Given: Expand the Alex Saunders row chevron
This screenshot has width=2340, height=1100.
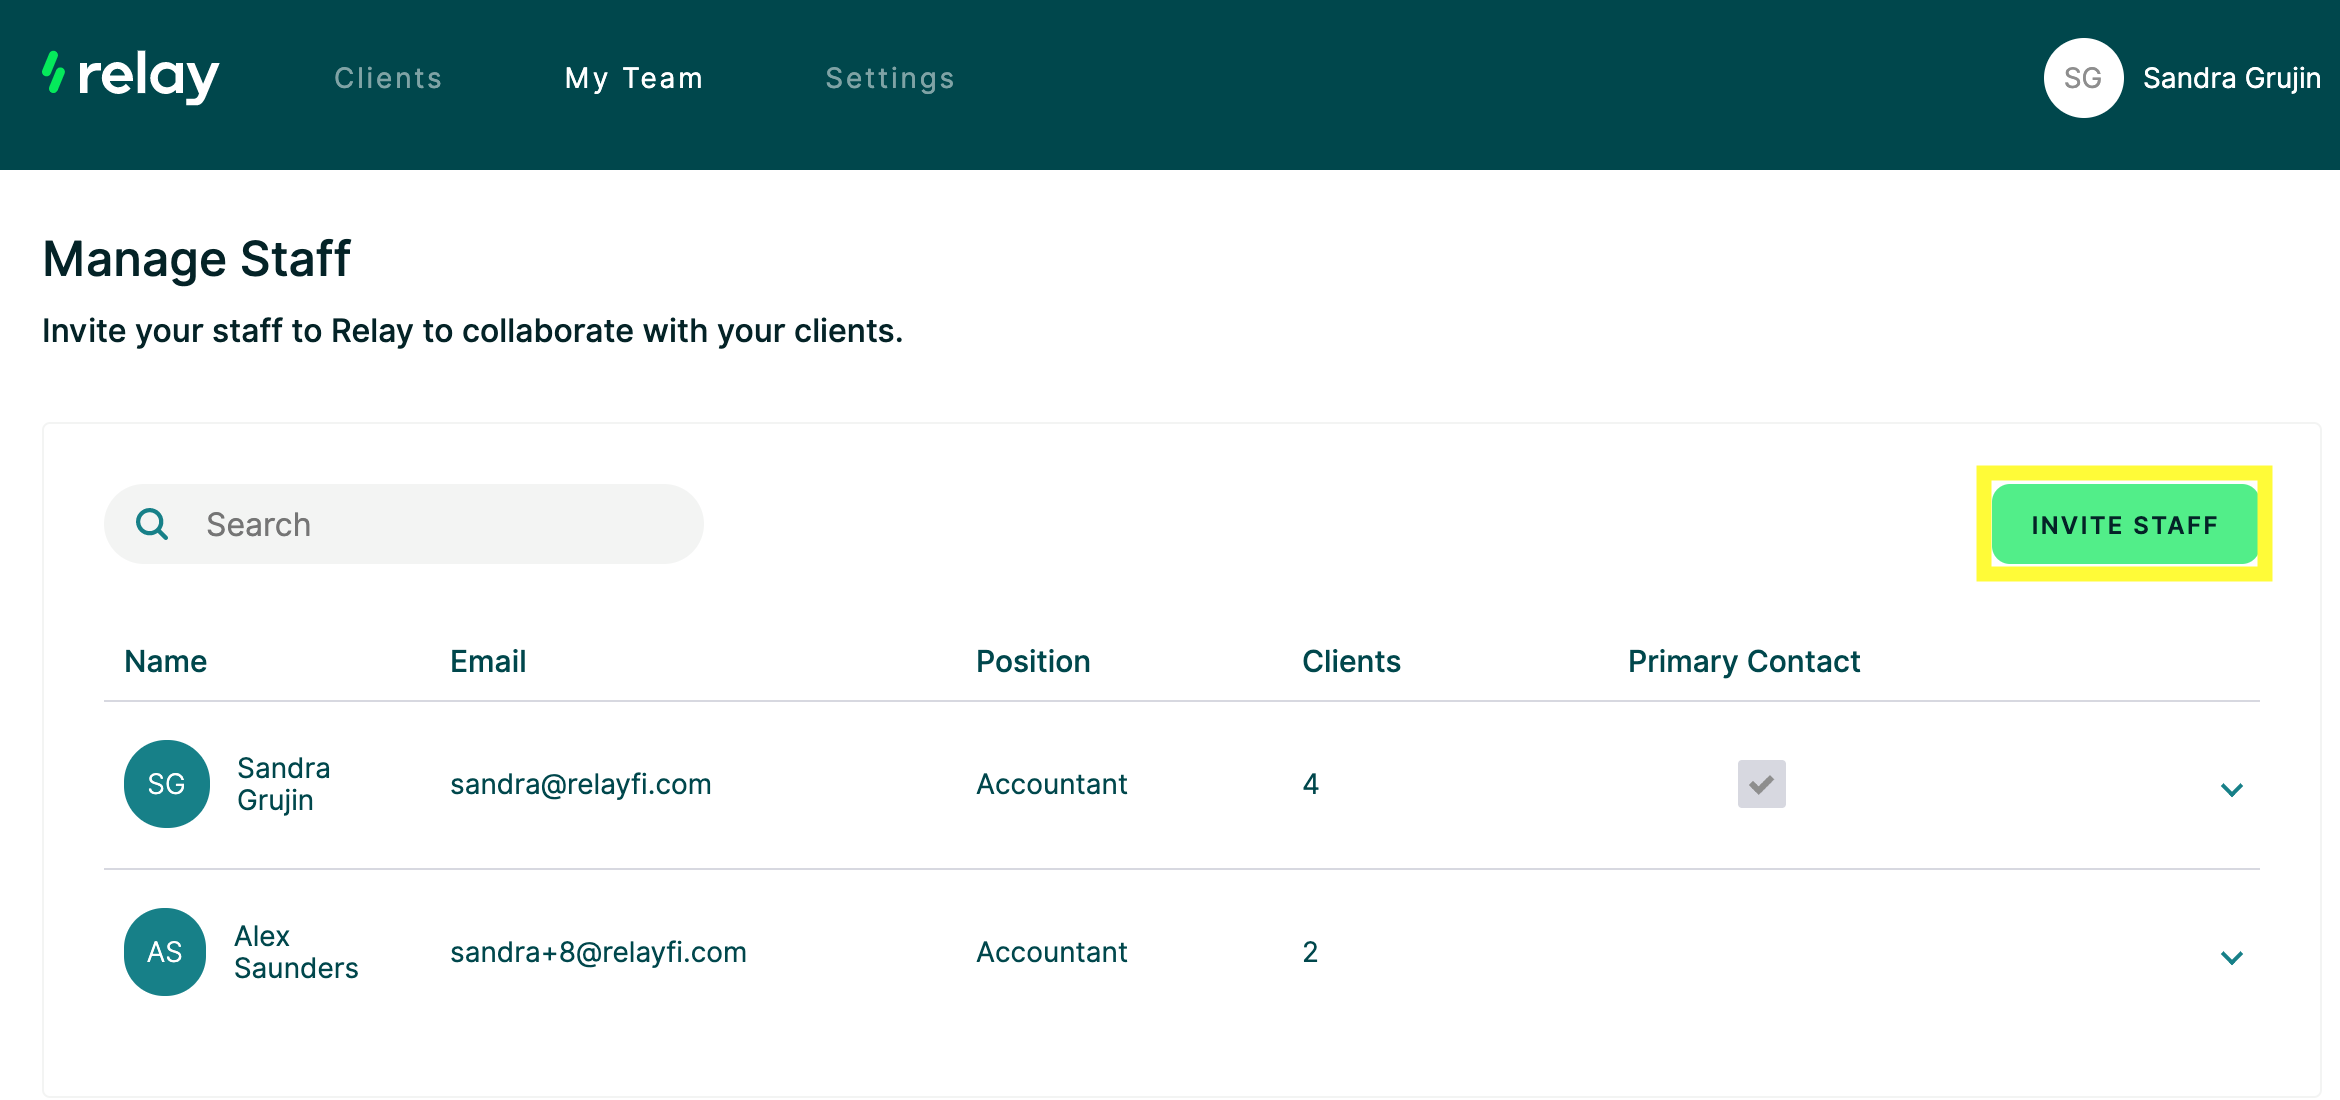Looking at the screenshot, I should [x=2232, y=958].
